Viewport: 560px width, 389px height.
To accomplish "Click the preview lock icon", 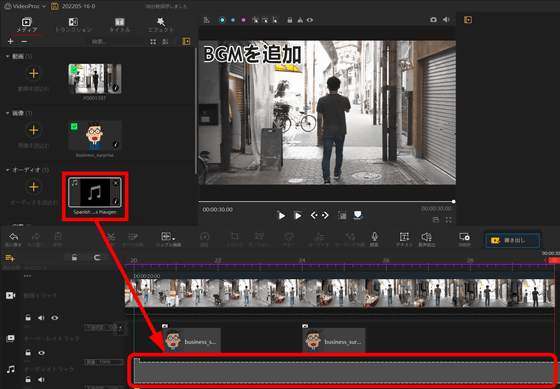I will pyautogui.click(x=290, y=20).
